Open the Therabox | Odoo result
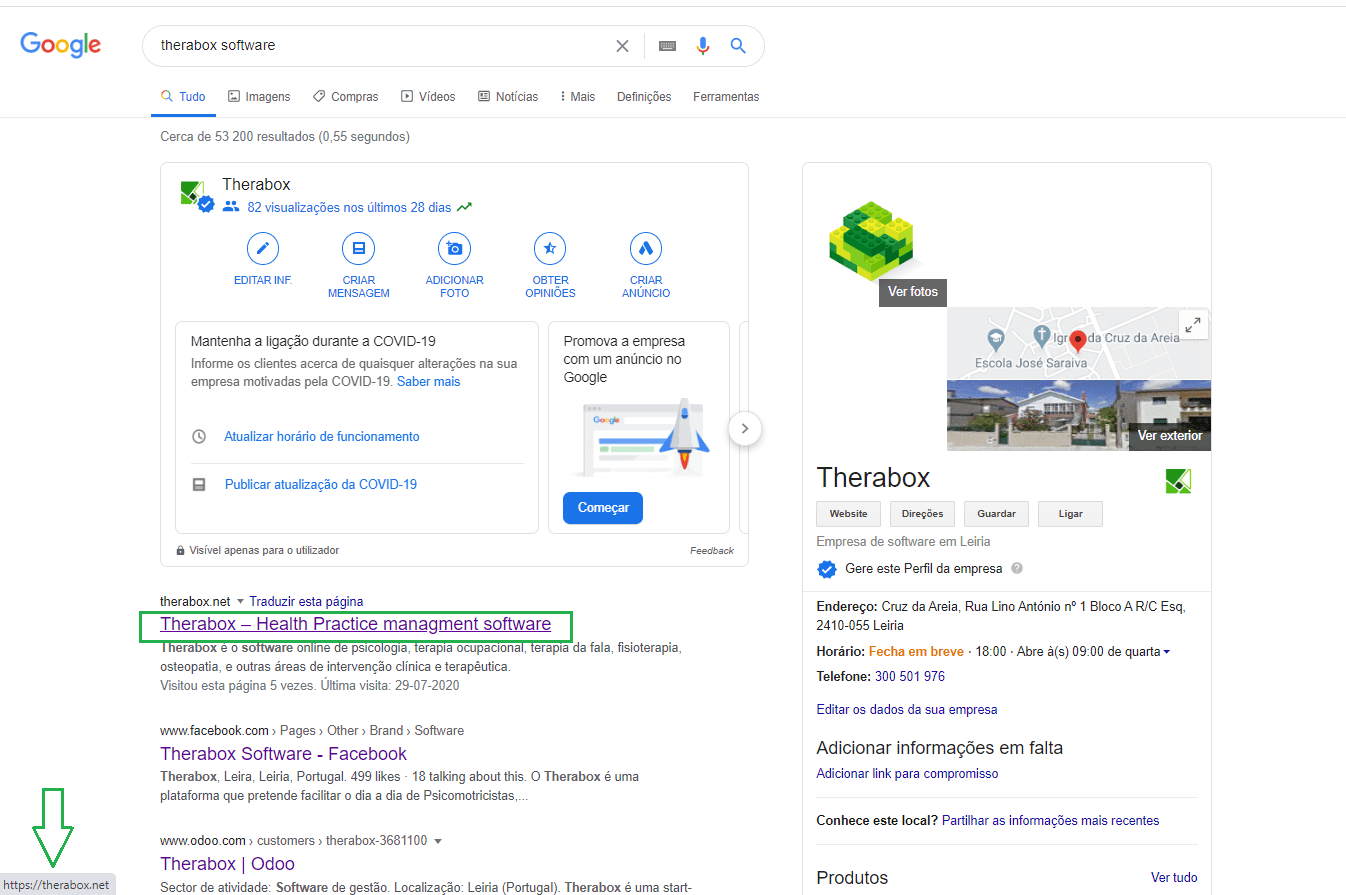Image resolution: width=1346 pixels, height=895 pixels. (227, 864)
